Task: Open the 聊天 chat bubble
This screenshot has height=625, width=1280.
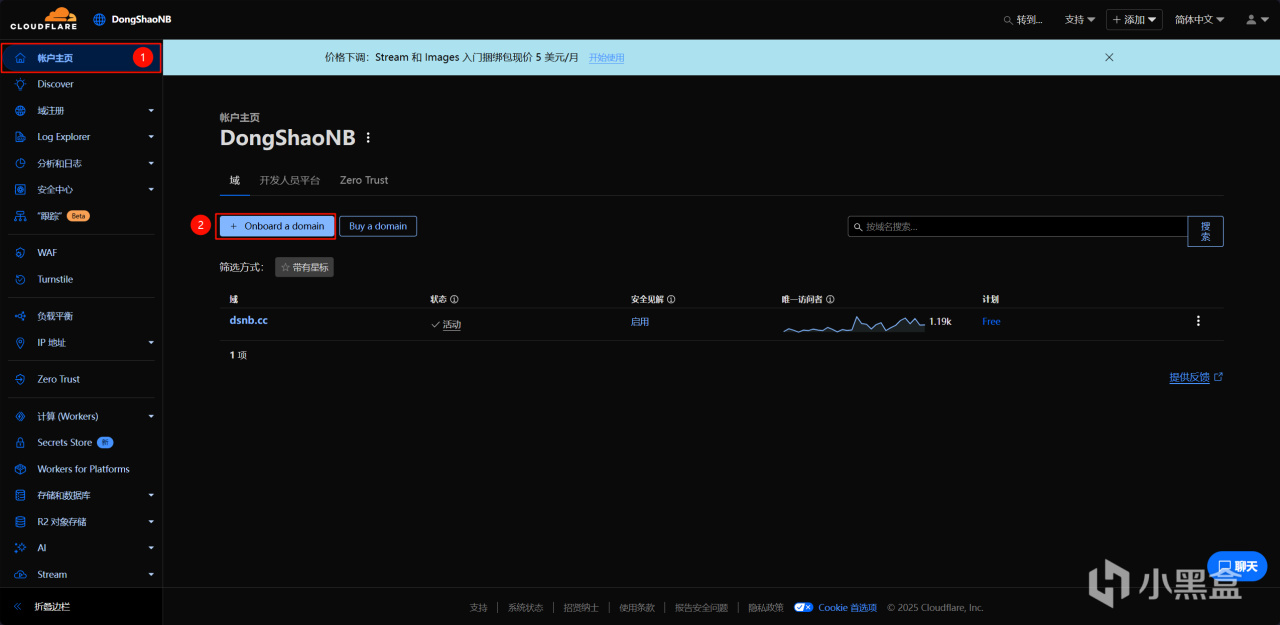Action: point(1237,566)
